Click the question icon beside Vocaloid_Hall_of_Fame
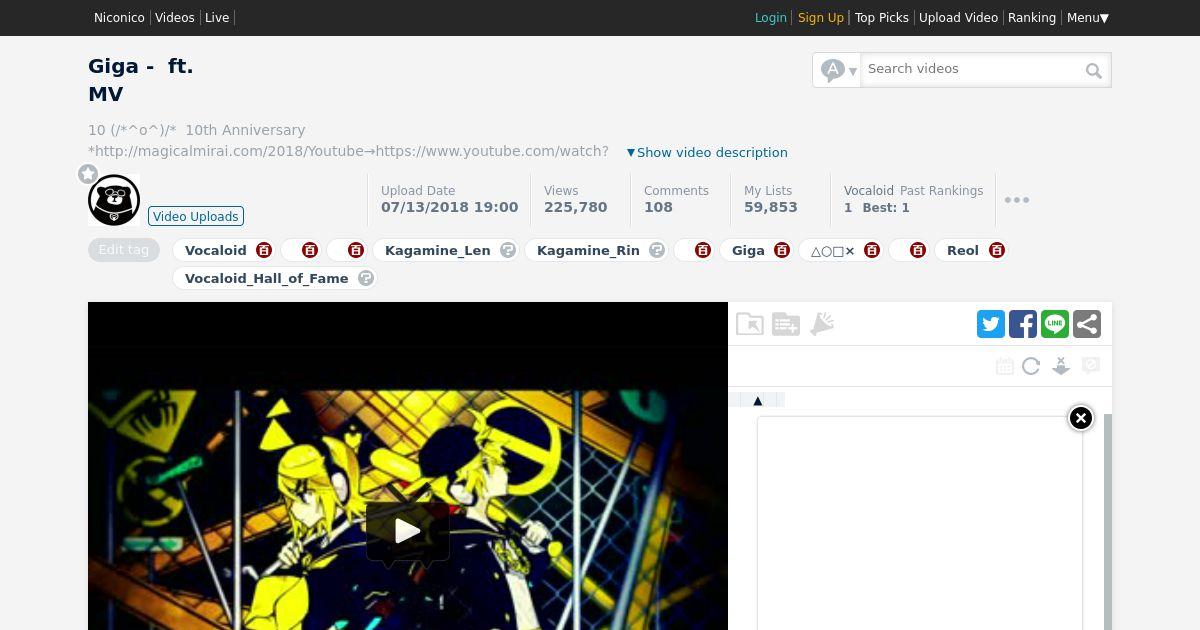The height and width of the screenshot is (630, 1200). pos(366,278)
